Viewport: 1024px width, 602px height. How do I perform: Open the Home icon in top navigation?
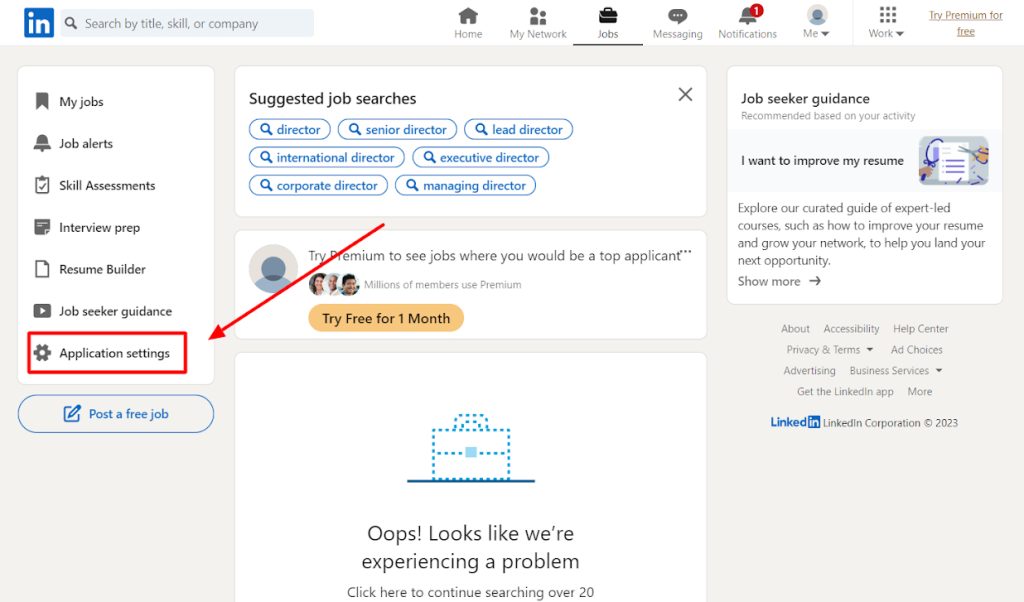467,17
